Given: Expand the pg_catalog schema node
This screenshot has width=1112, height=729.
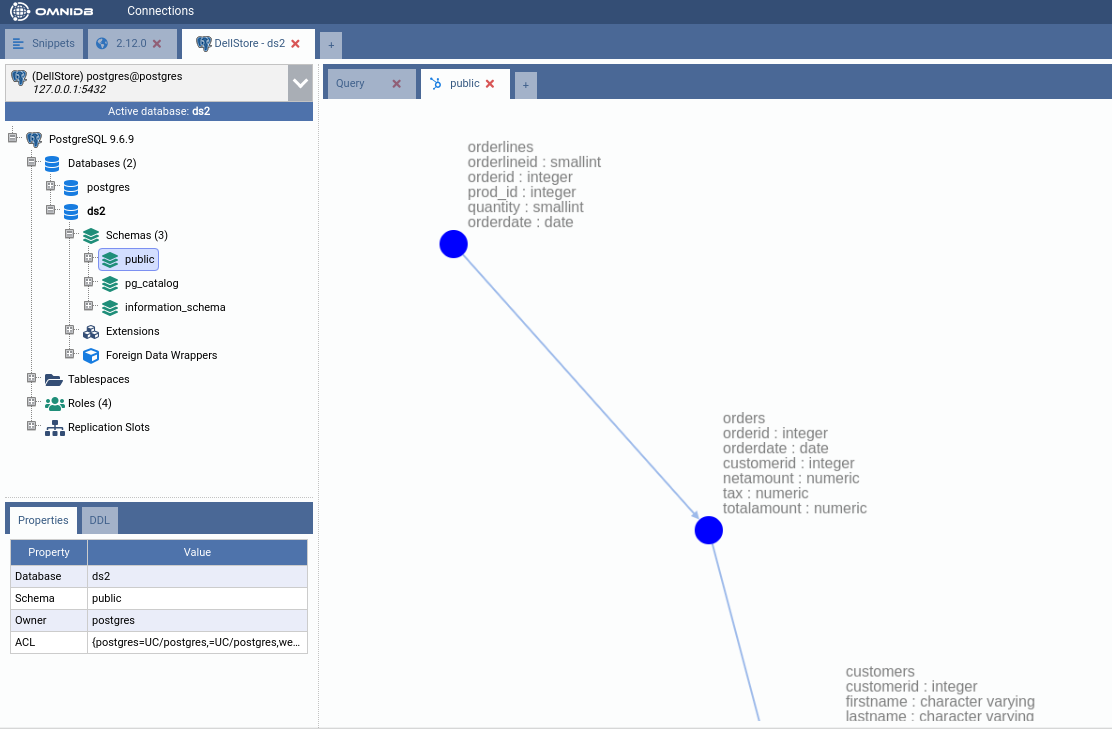Looking at the screenshot, I should (88, 283).
